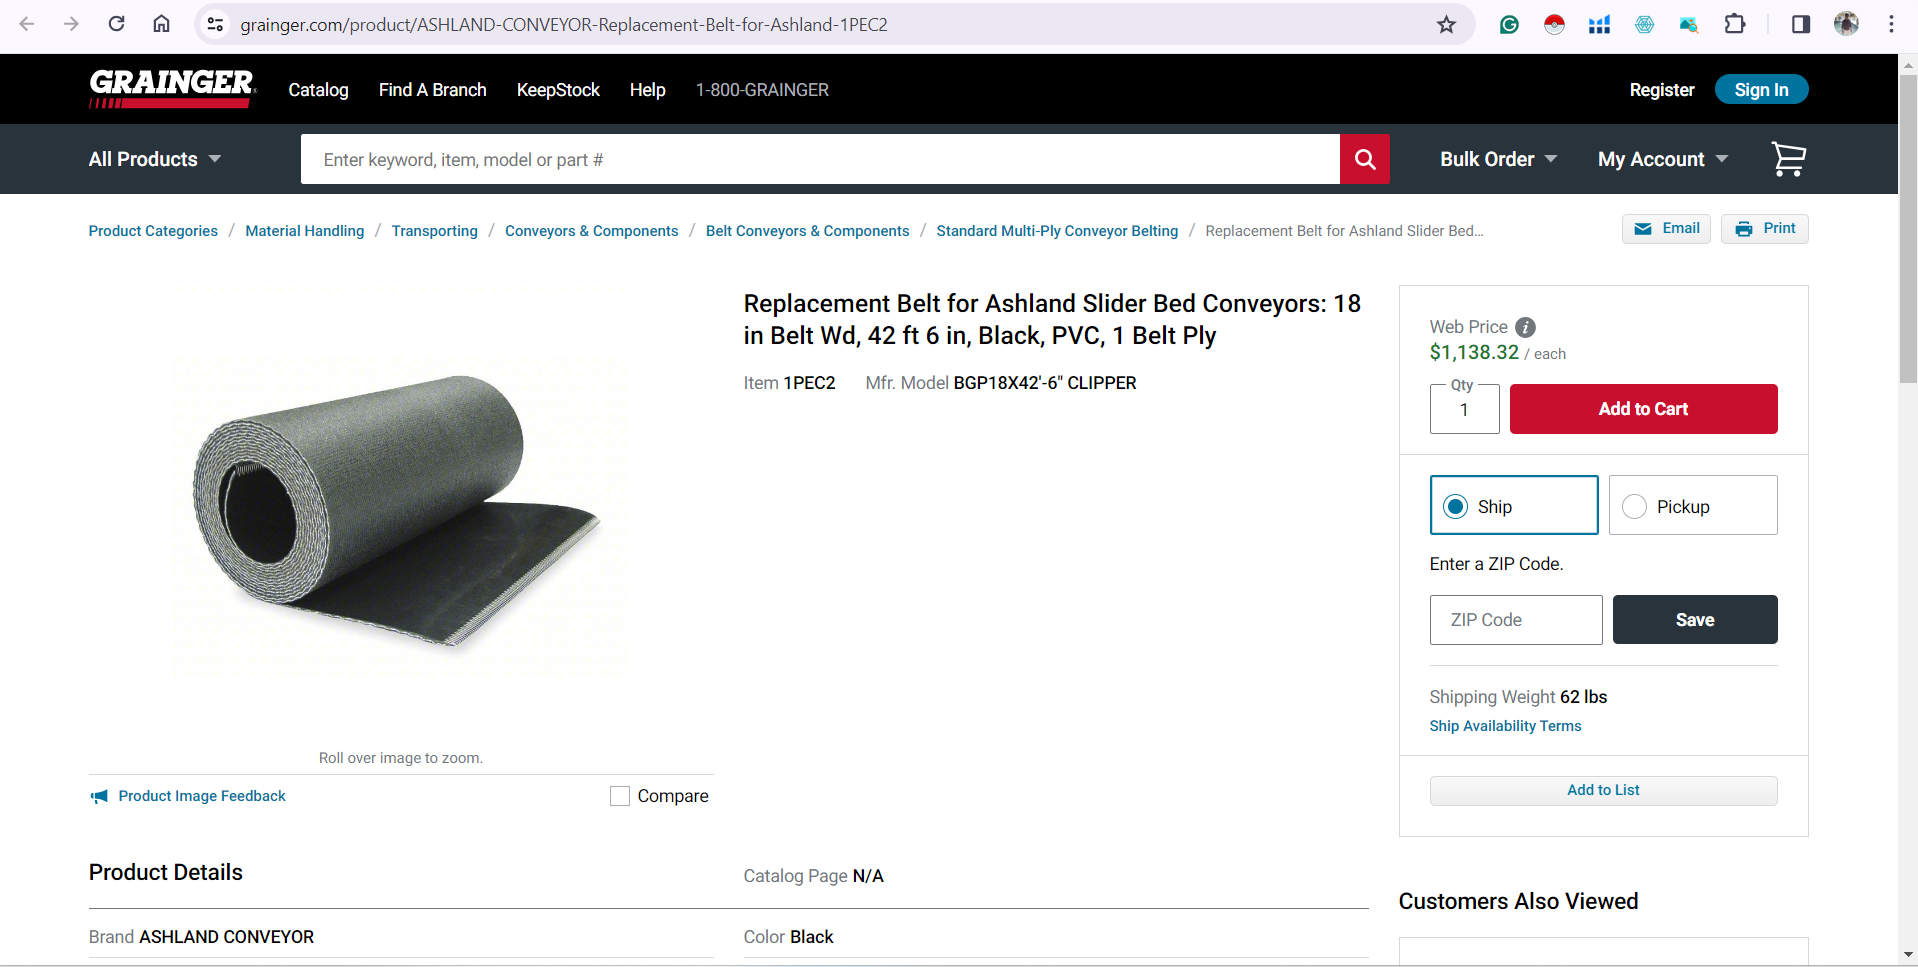Click the Web Price info icon
1918x967 pixels.
click(1525, 327)
